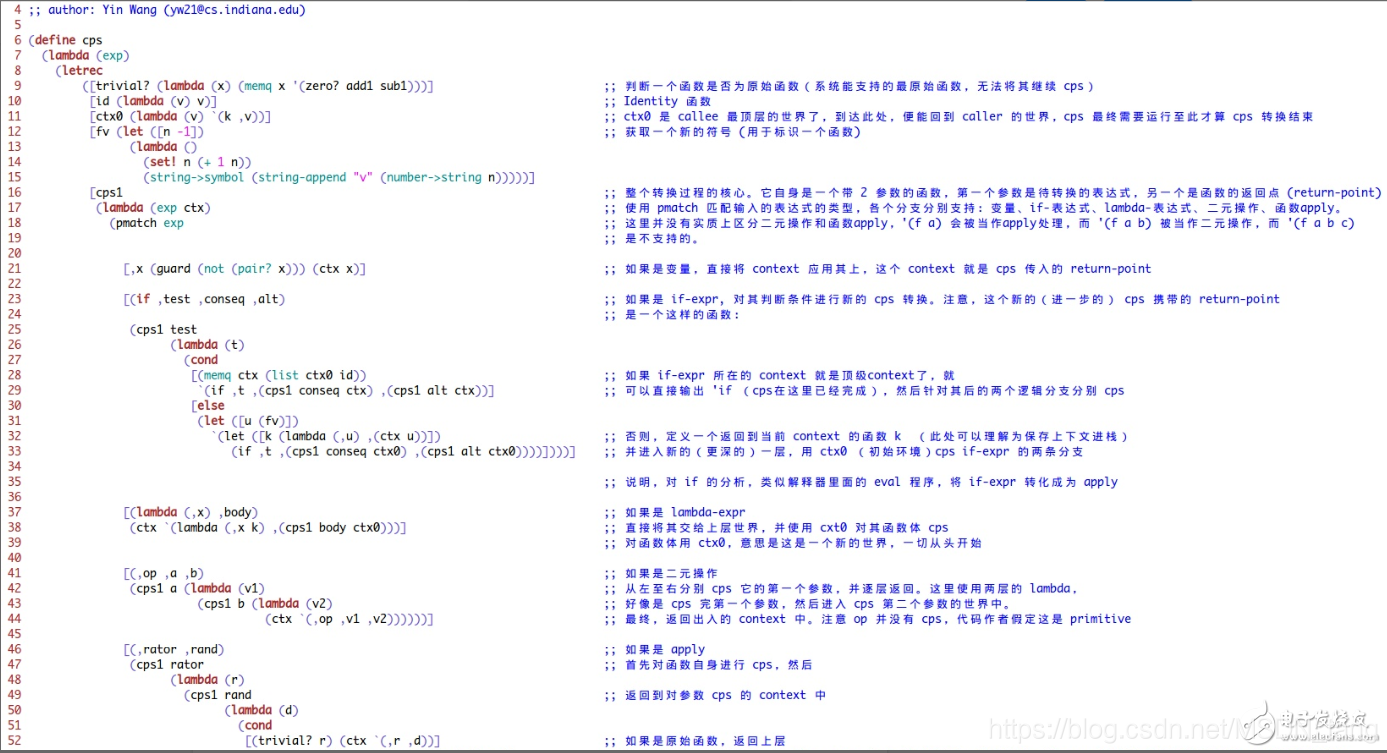
Task: Click the ";; 如果是 apply" comment
Action: (x=654, y=649)
